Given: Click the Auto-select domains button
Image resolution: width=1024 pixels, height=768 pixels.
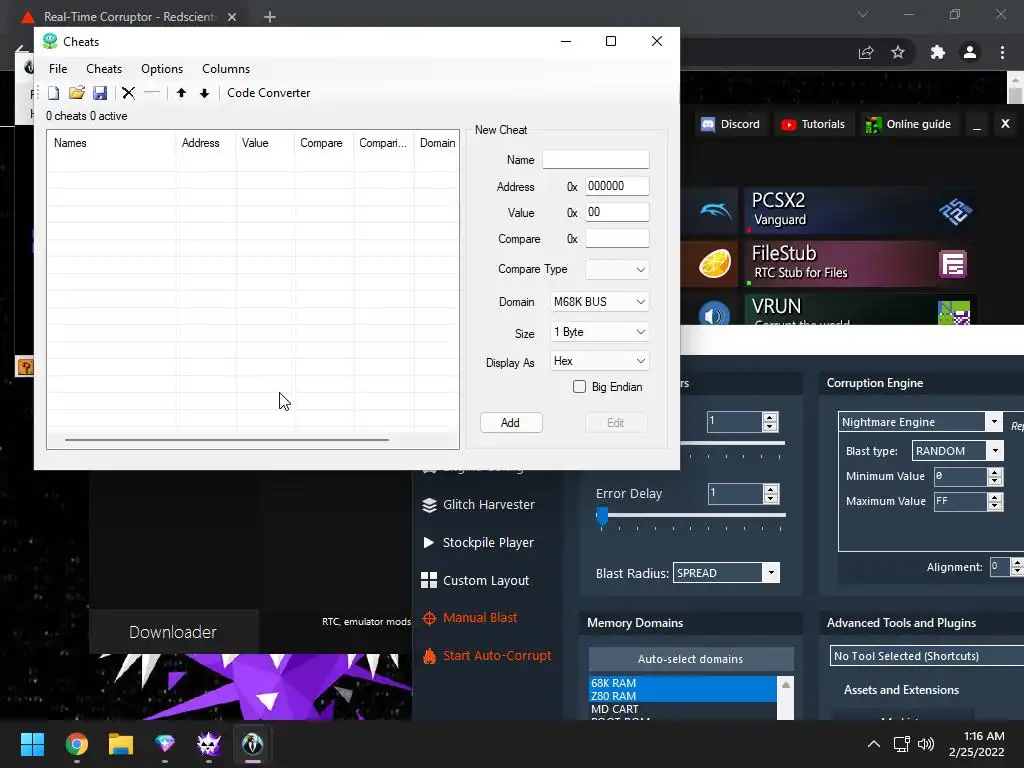Looking at the screenshot, I should (691, 659).
